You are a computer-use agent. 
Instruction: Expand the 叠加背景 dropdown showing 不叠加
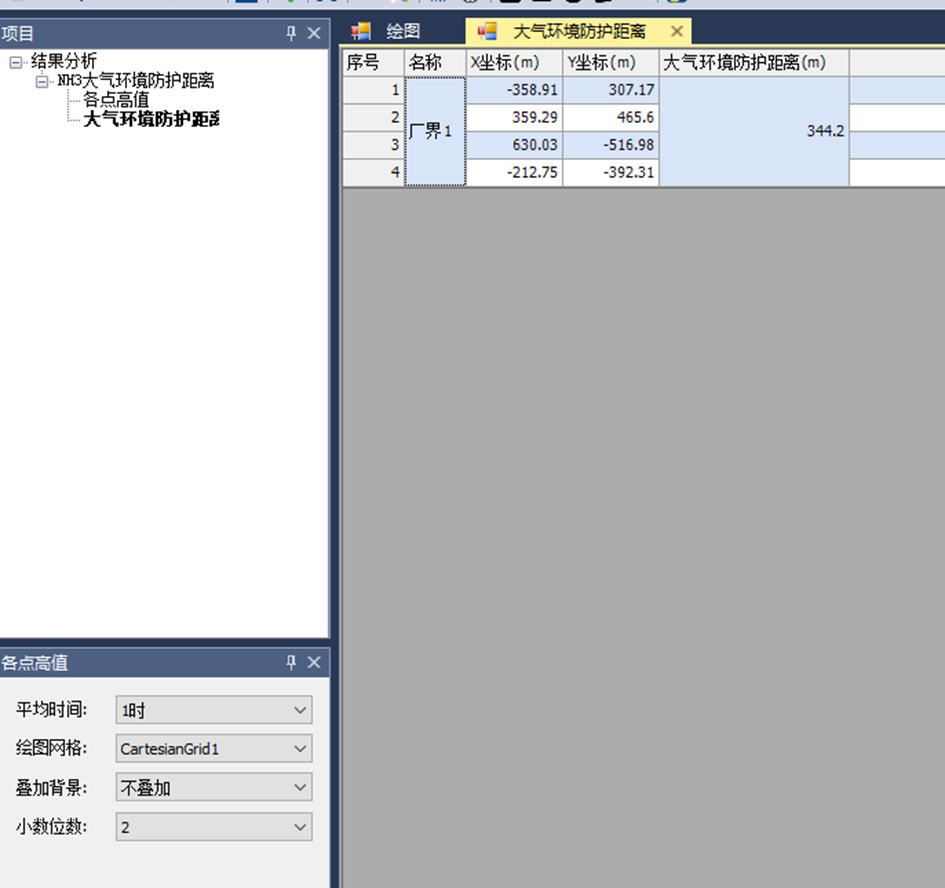[x=213, y=788]
